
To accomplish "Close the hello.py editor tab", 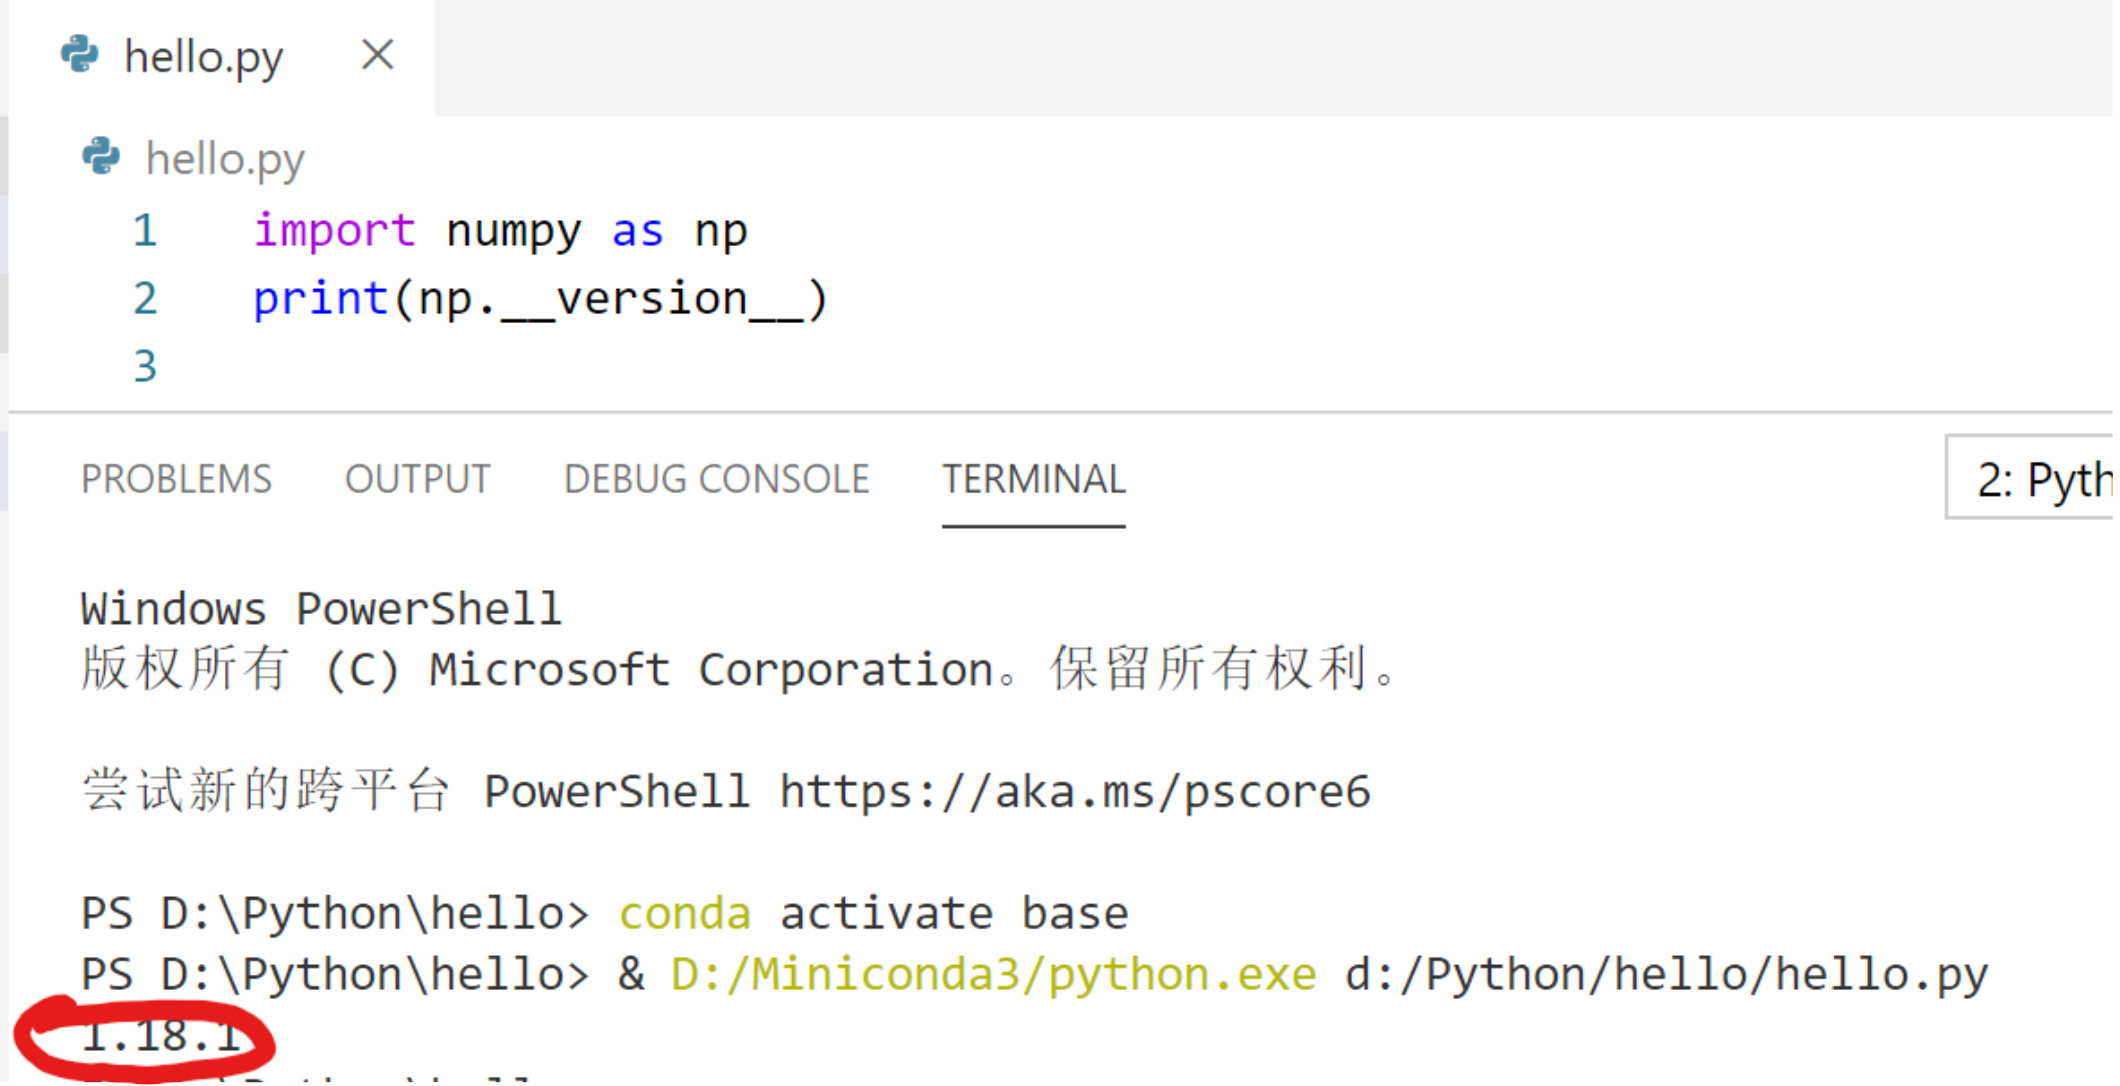I will [377, 56].
